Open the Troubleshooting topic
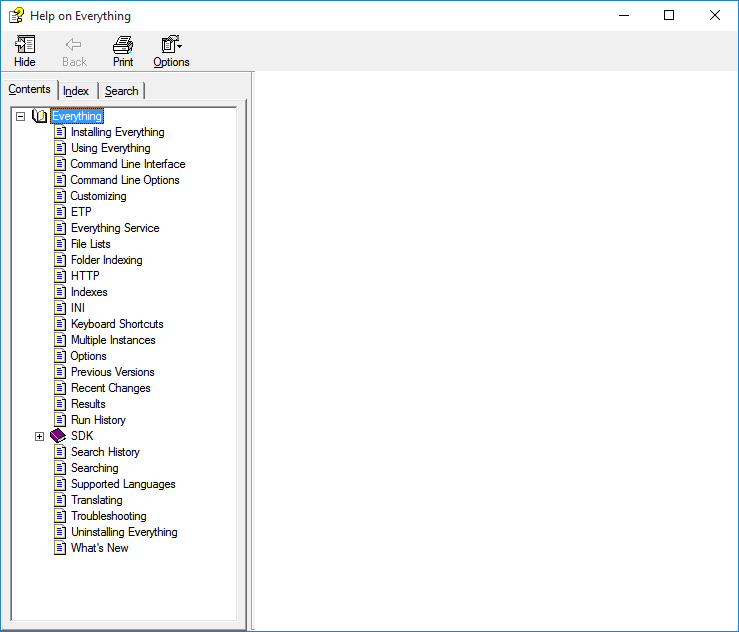739x632 pixels. (x=108, y=516)
